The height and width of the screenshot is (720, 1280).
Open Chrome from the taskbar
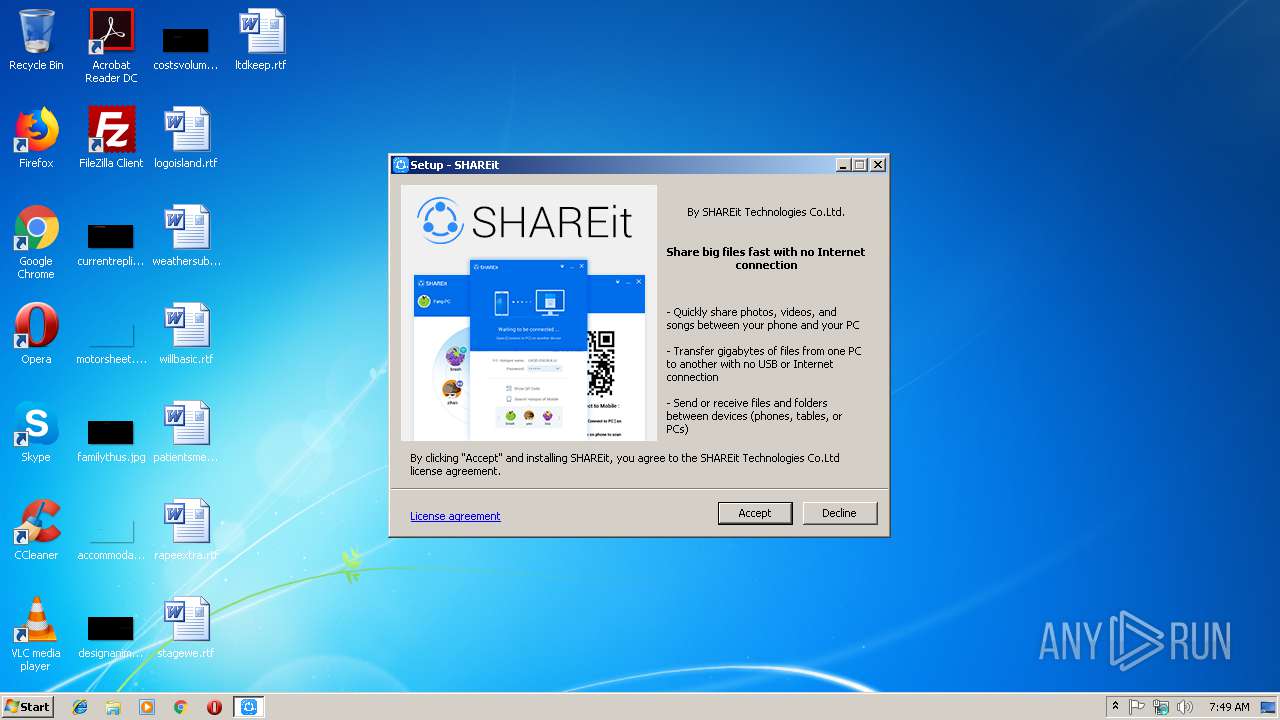[x=180, y=707]
